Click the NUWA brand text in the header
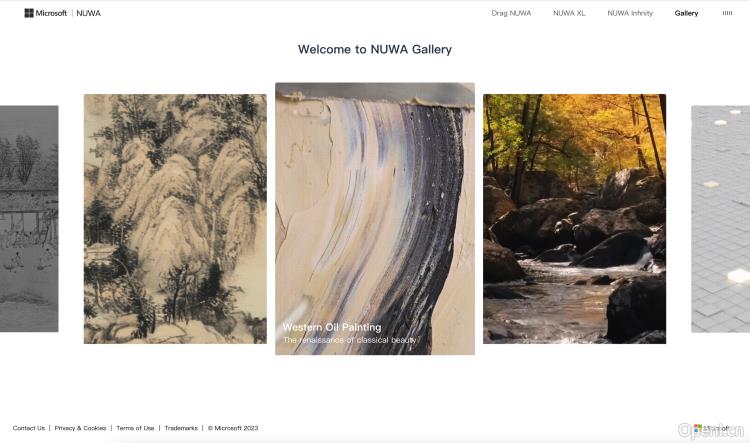Image resolution: width=750 pixels, height=443 pixels. pyautogui.click(x=88, y=13)
